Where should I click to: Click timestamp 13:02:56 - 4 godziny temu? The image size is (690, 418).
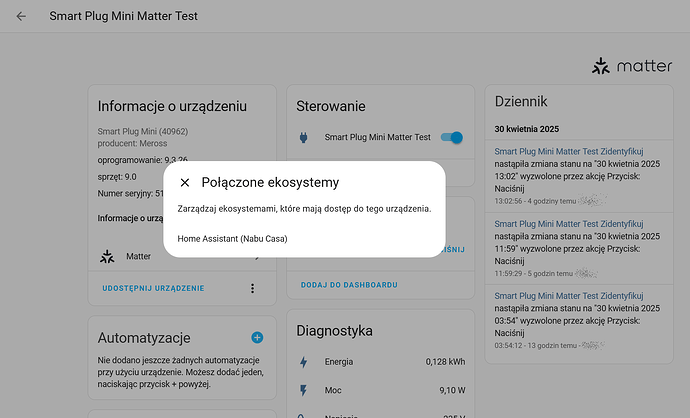click(535, 201)
